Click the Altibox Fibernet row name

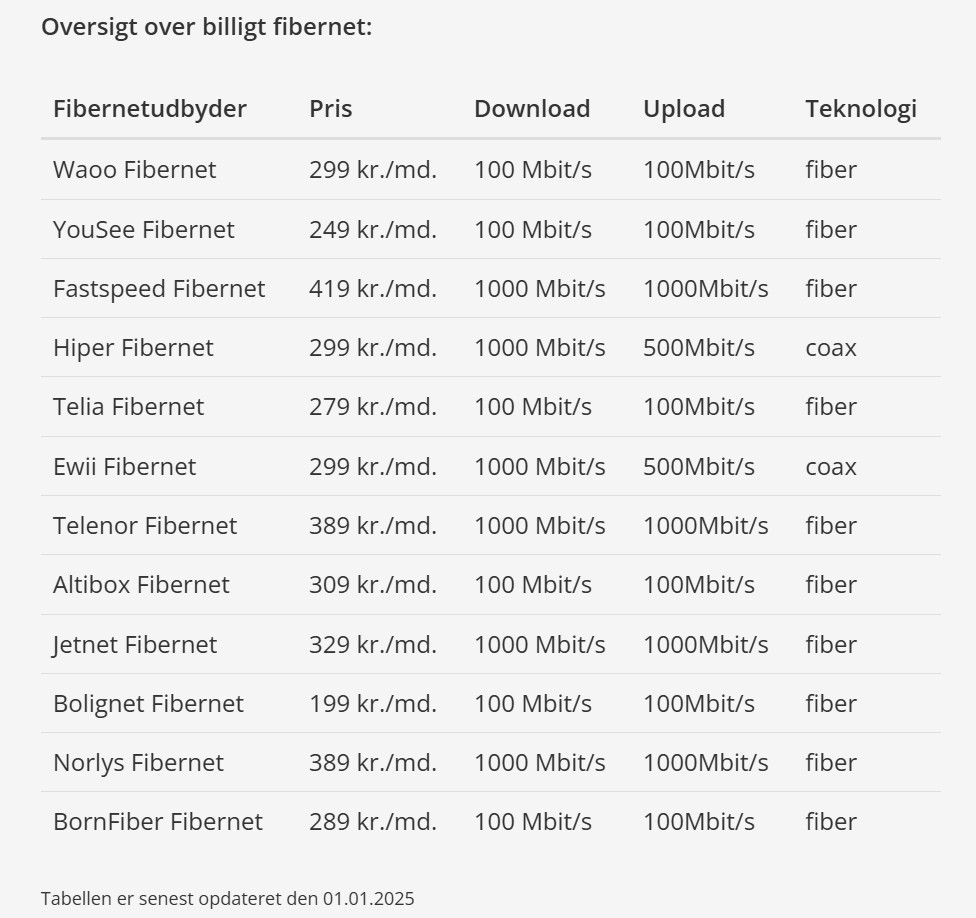click(141, 585)
